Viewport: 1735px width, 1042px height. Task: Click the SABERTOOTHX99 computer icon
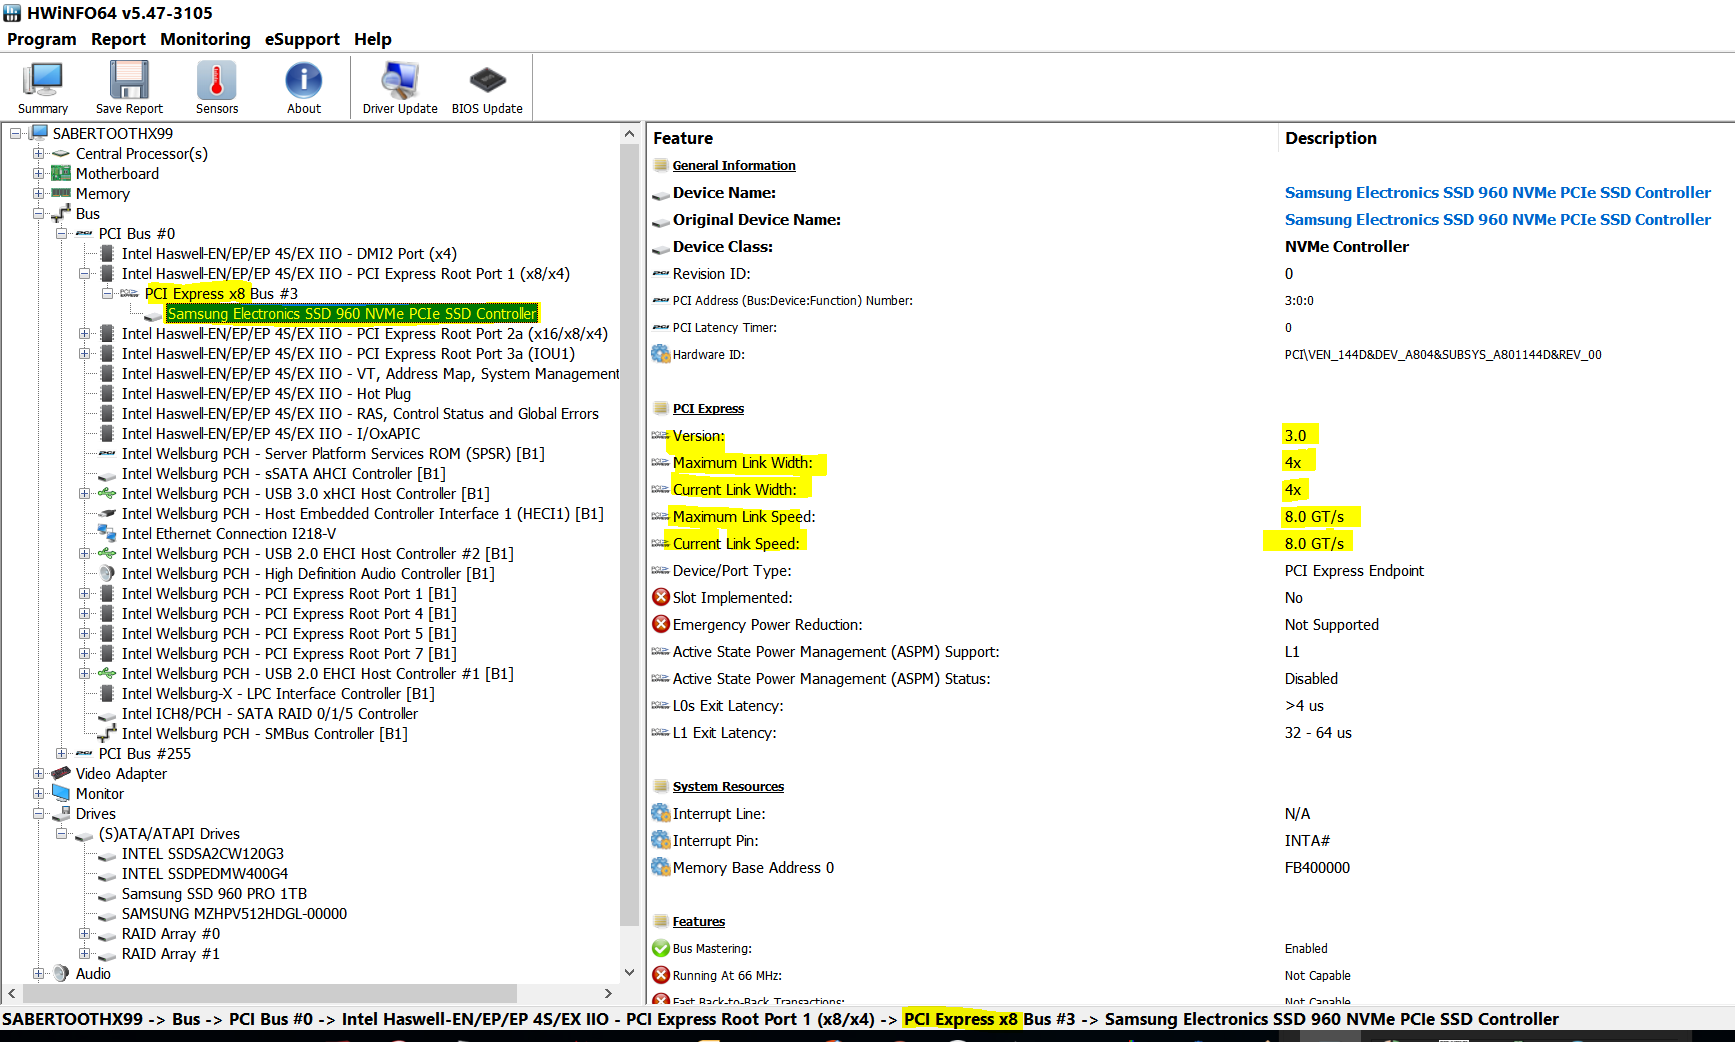click(x=40, y=133)
